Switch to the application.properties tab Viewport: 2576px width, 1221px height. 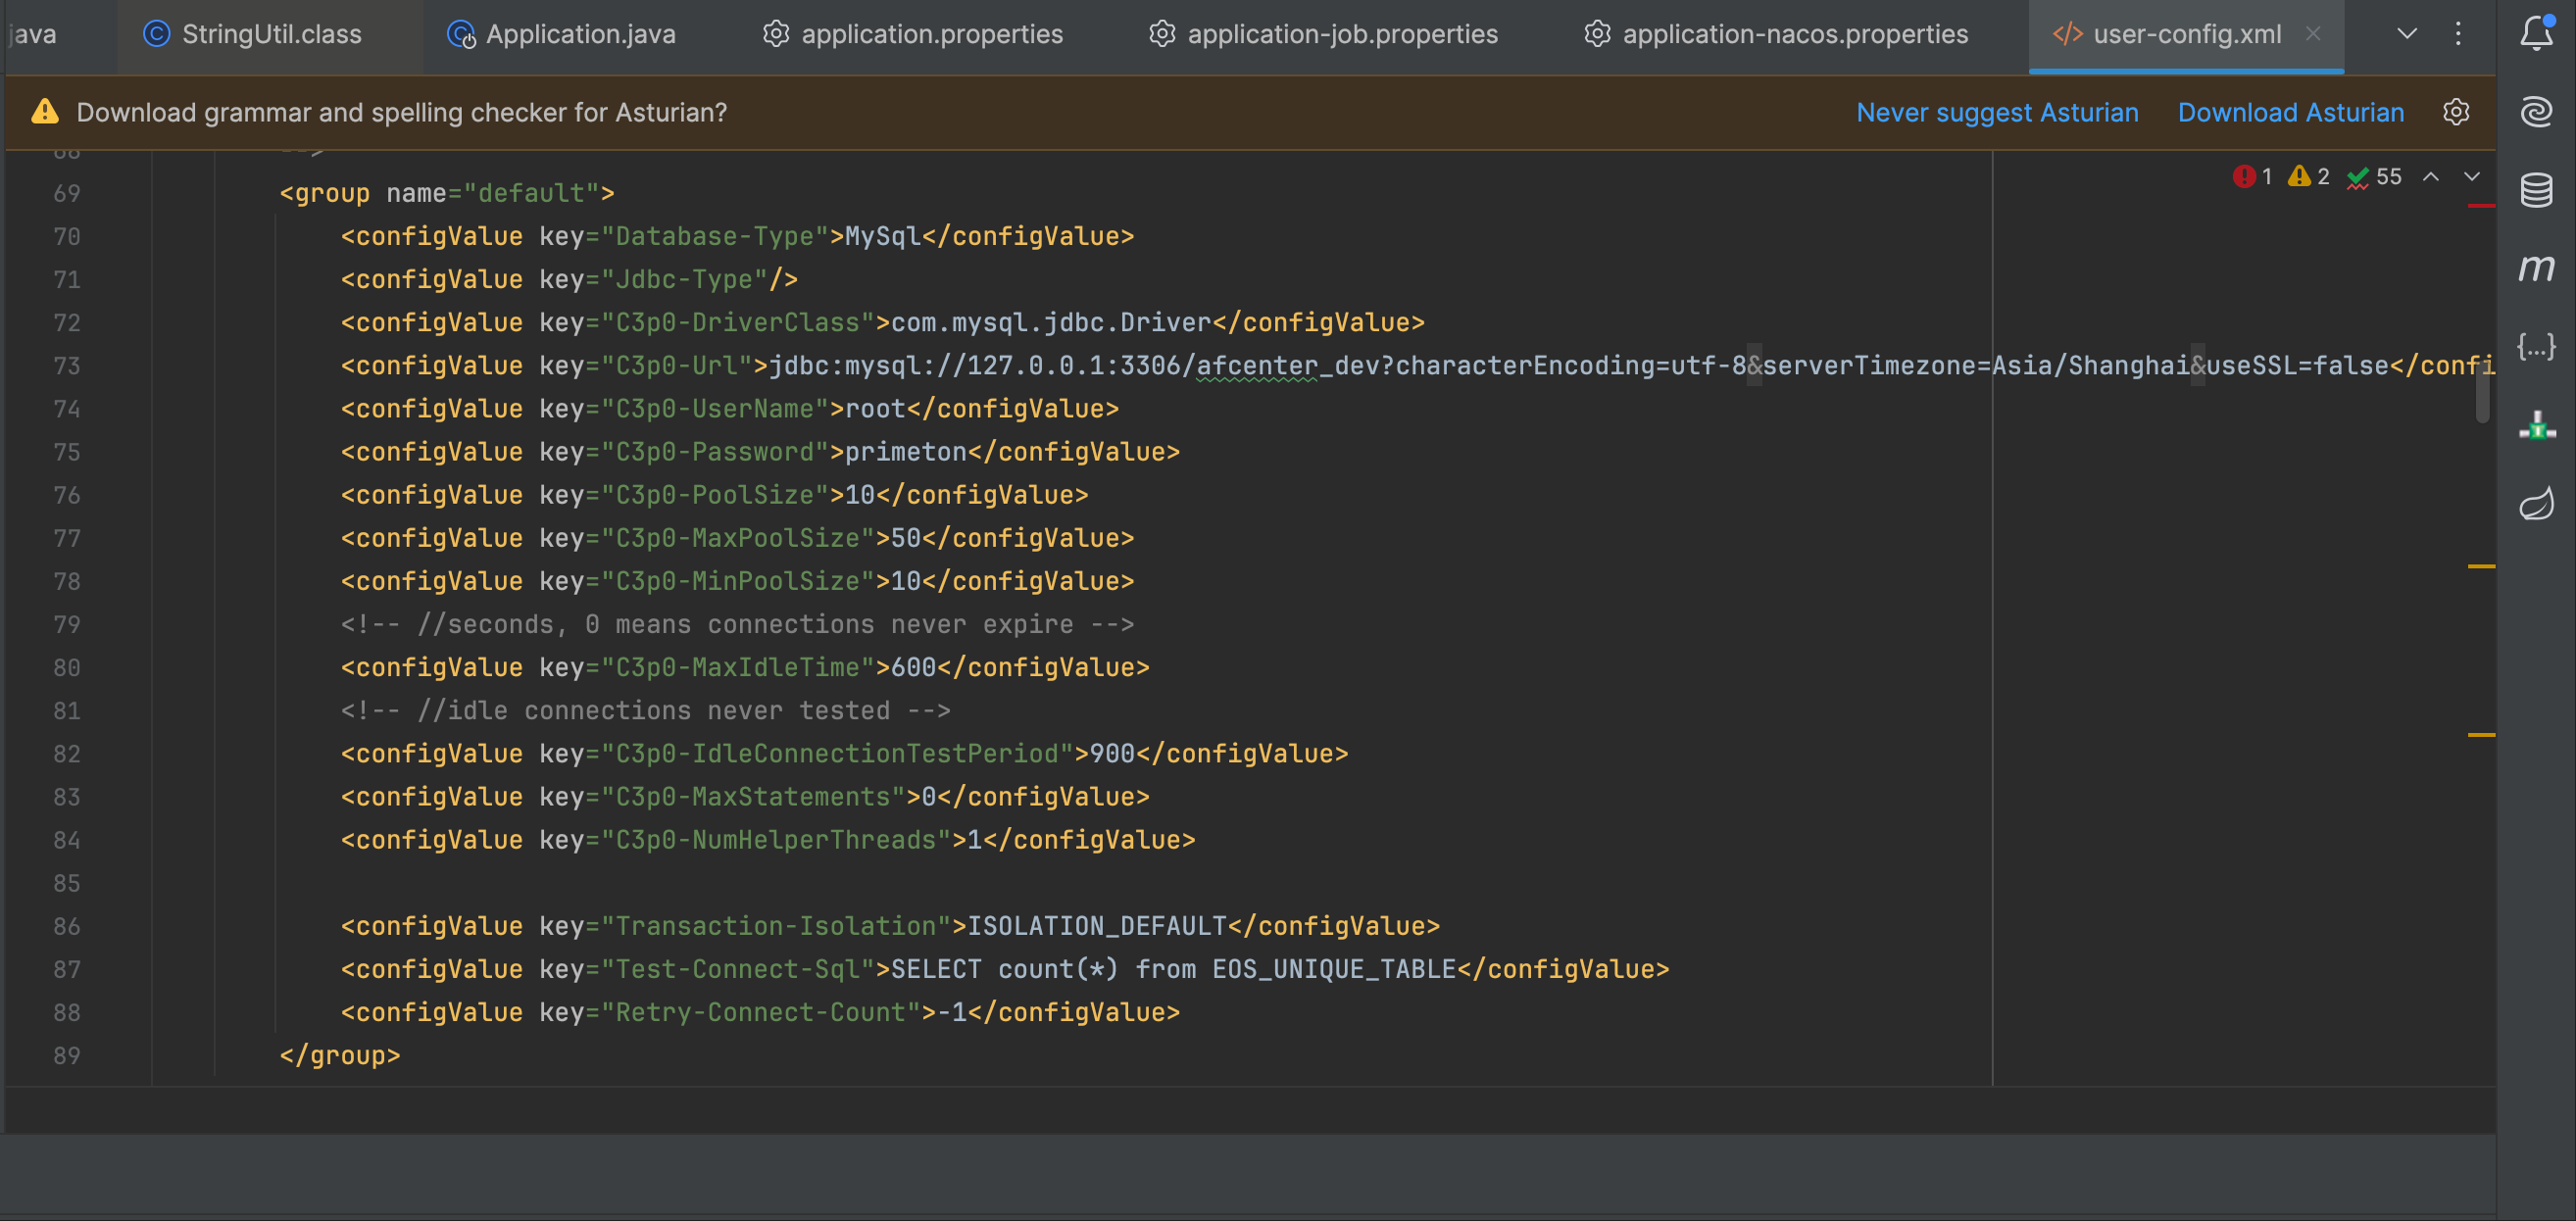point(914,34)
